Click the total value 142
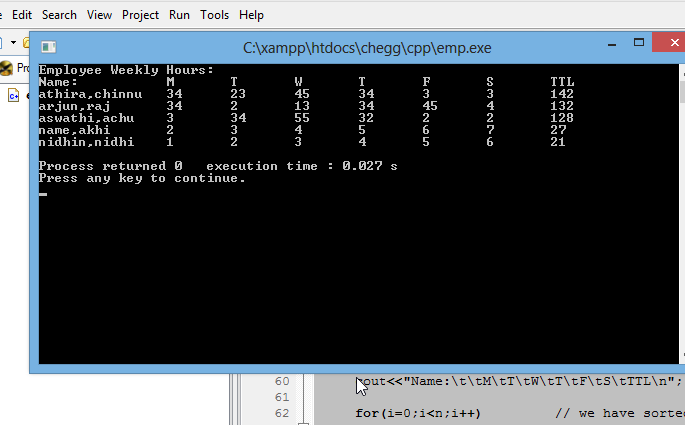The width and height of the screenshot is (685, 425). (x=562, y=94)
